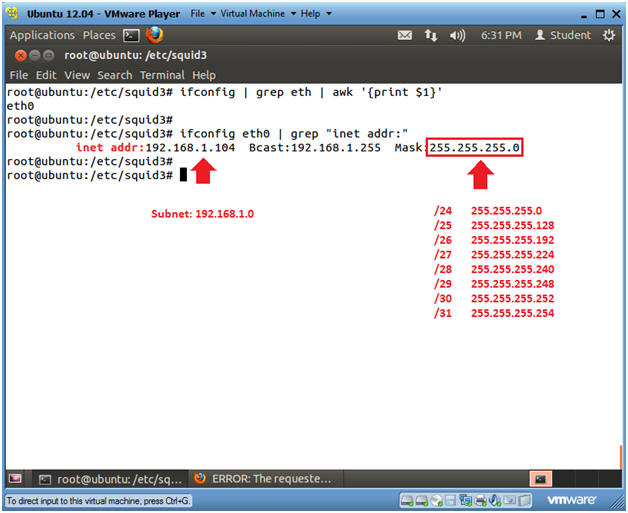Click the display device icon in the VMware status bar
The width and height of the screenshot is (628, 513).
click(x=509, y=500)
